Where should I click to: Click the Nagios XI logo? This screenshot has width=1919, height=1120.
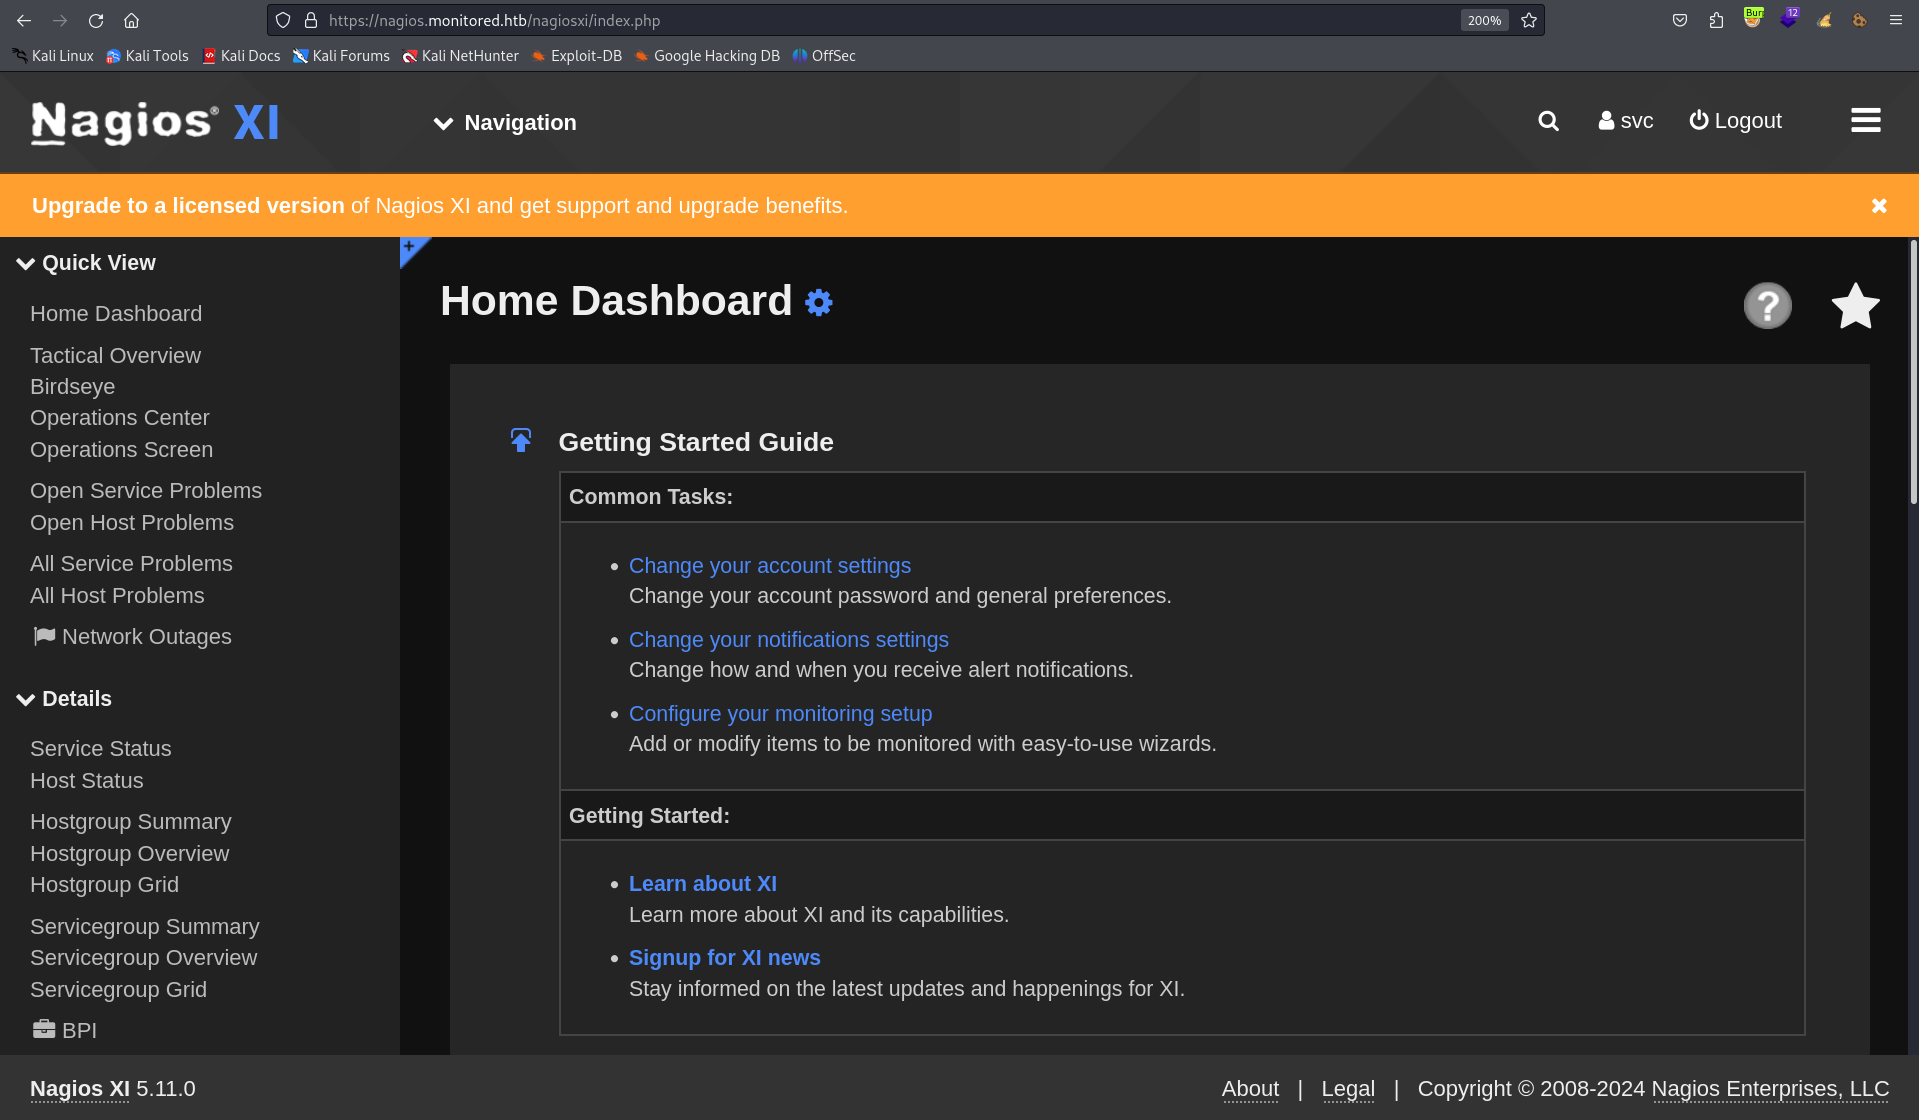click(x=155, y=122)
